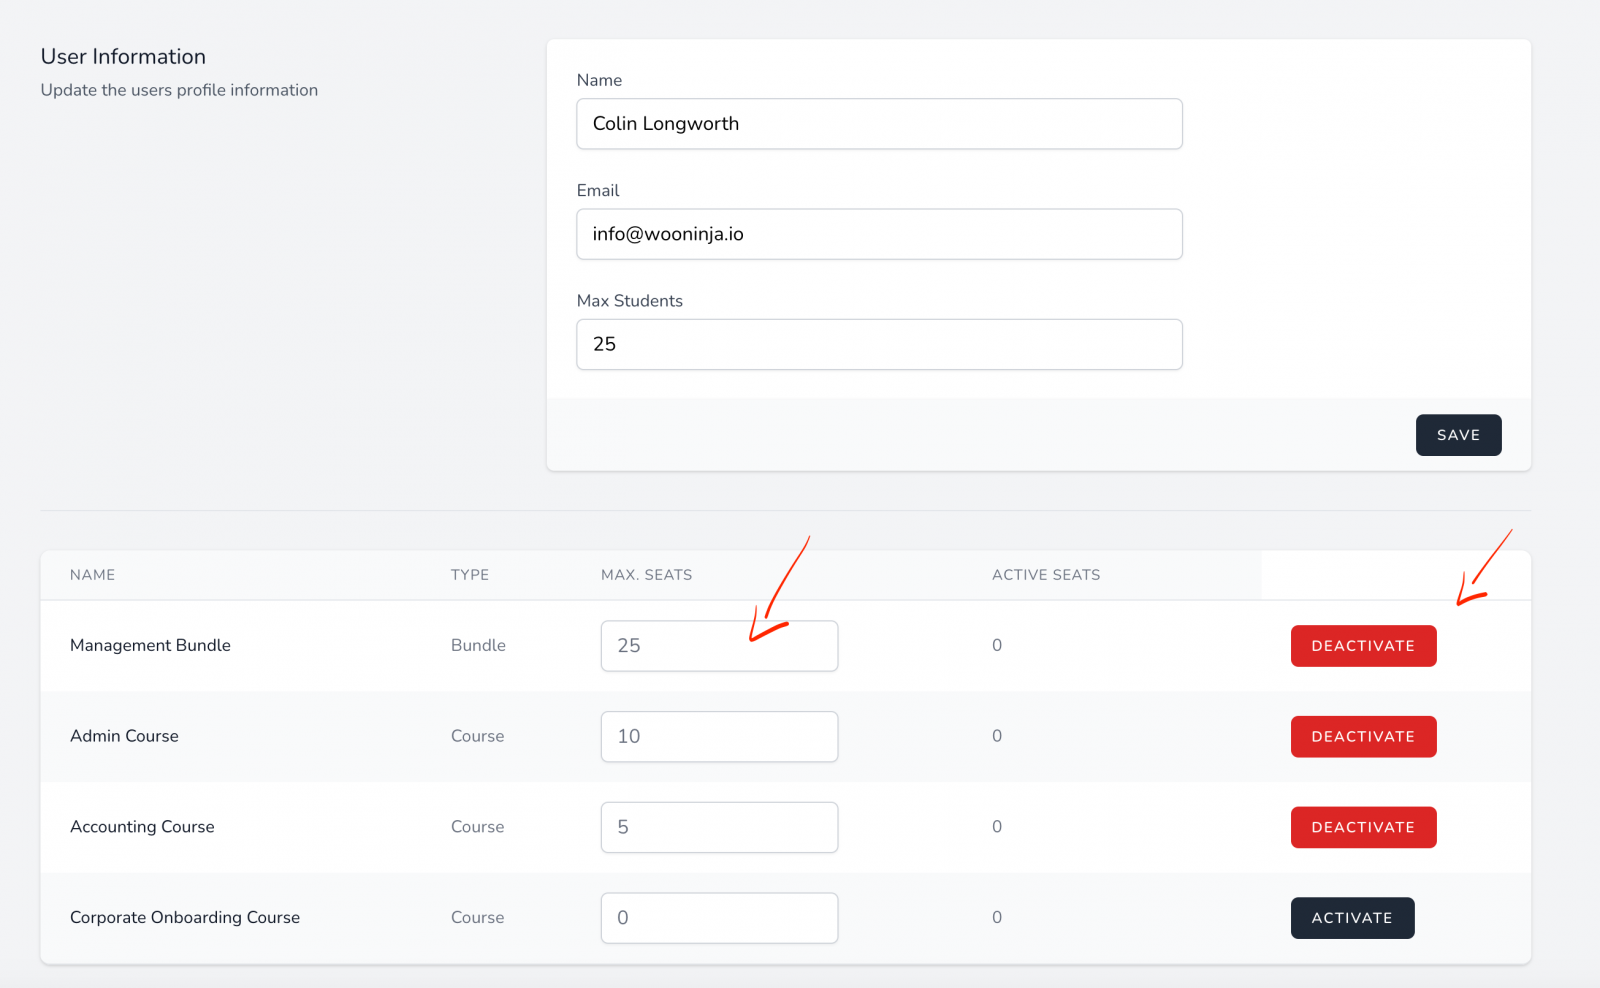Click 'Update the users profile information' text
Viewport: 1600px width, 988px height.
point(179,90)
